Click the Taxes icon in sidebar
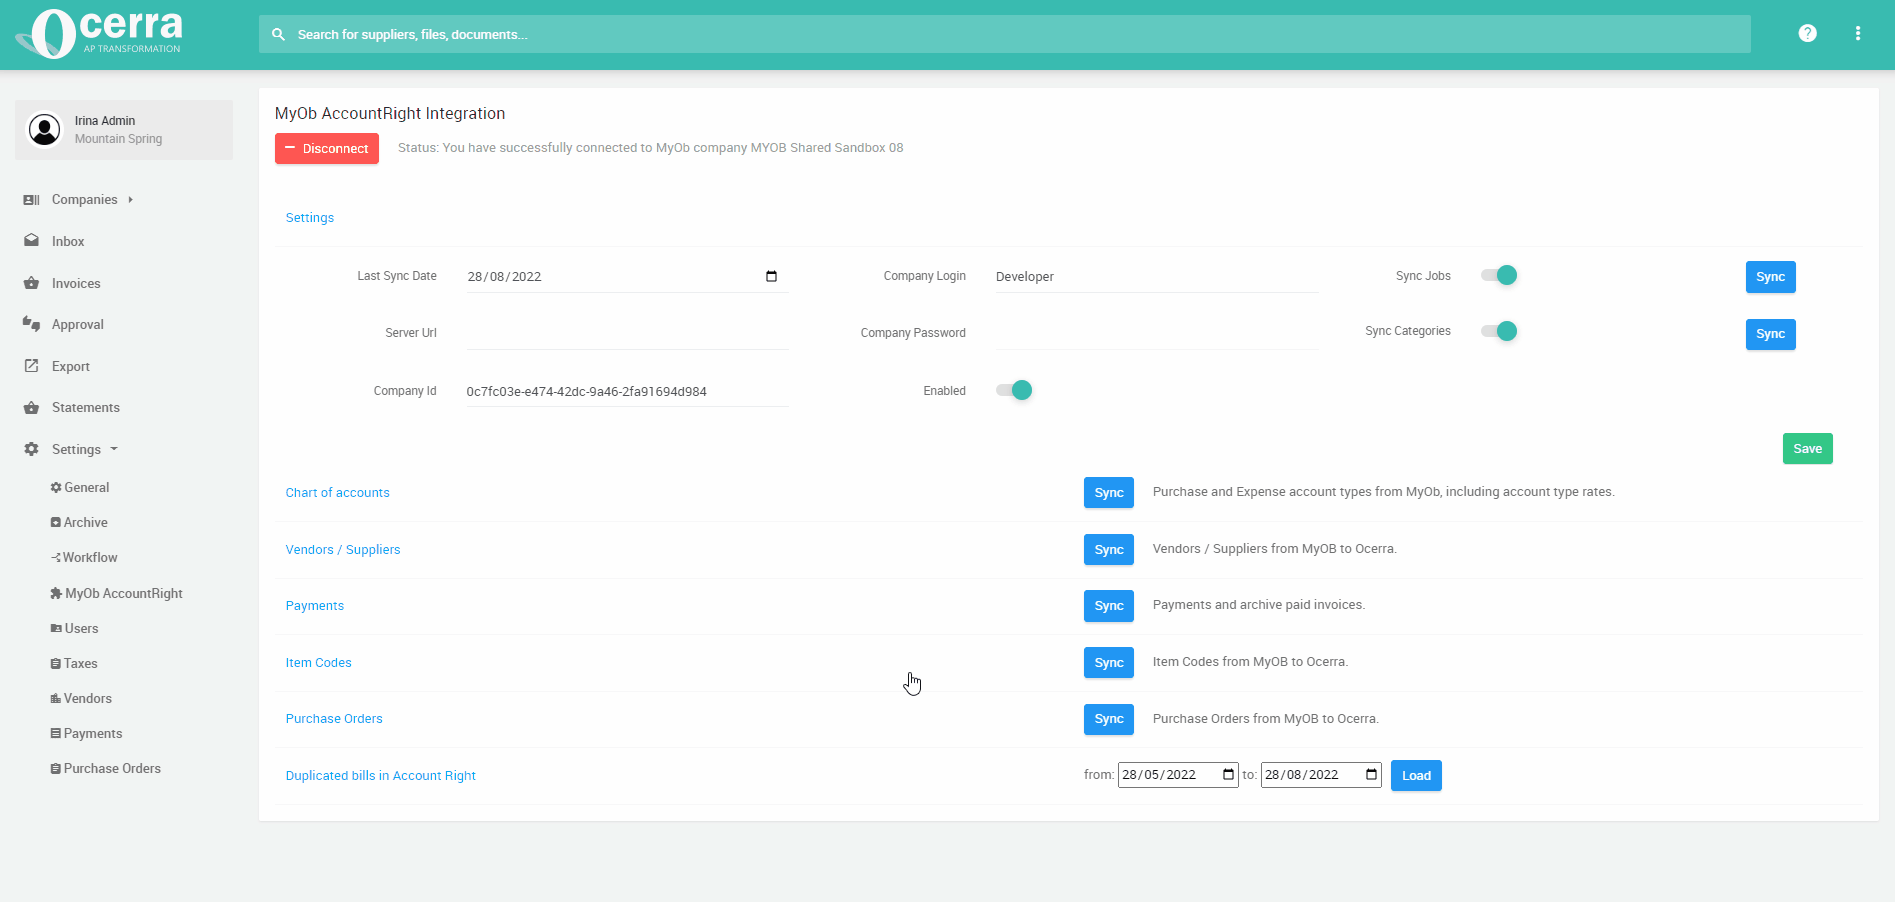This screenshot has width=1895, height=902. 56,663
